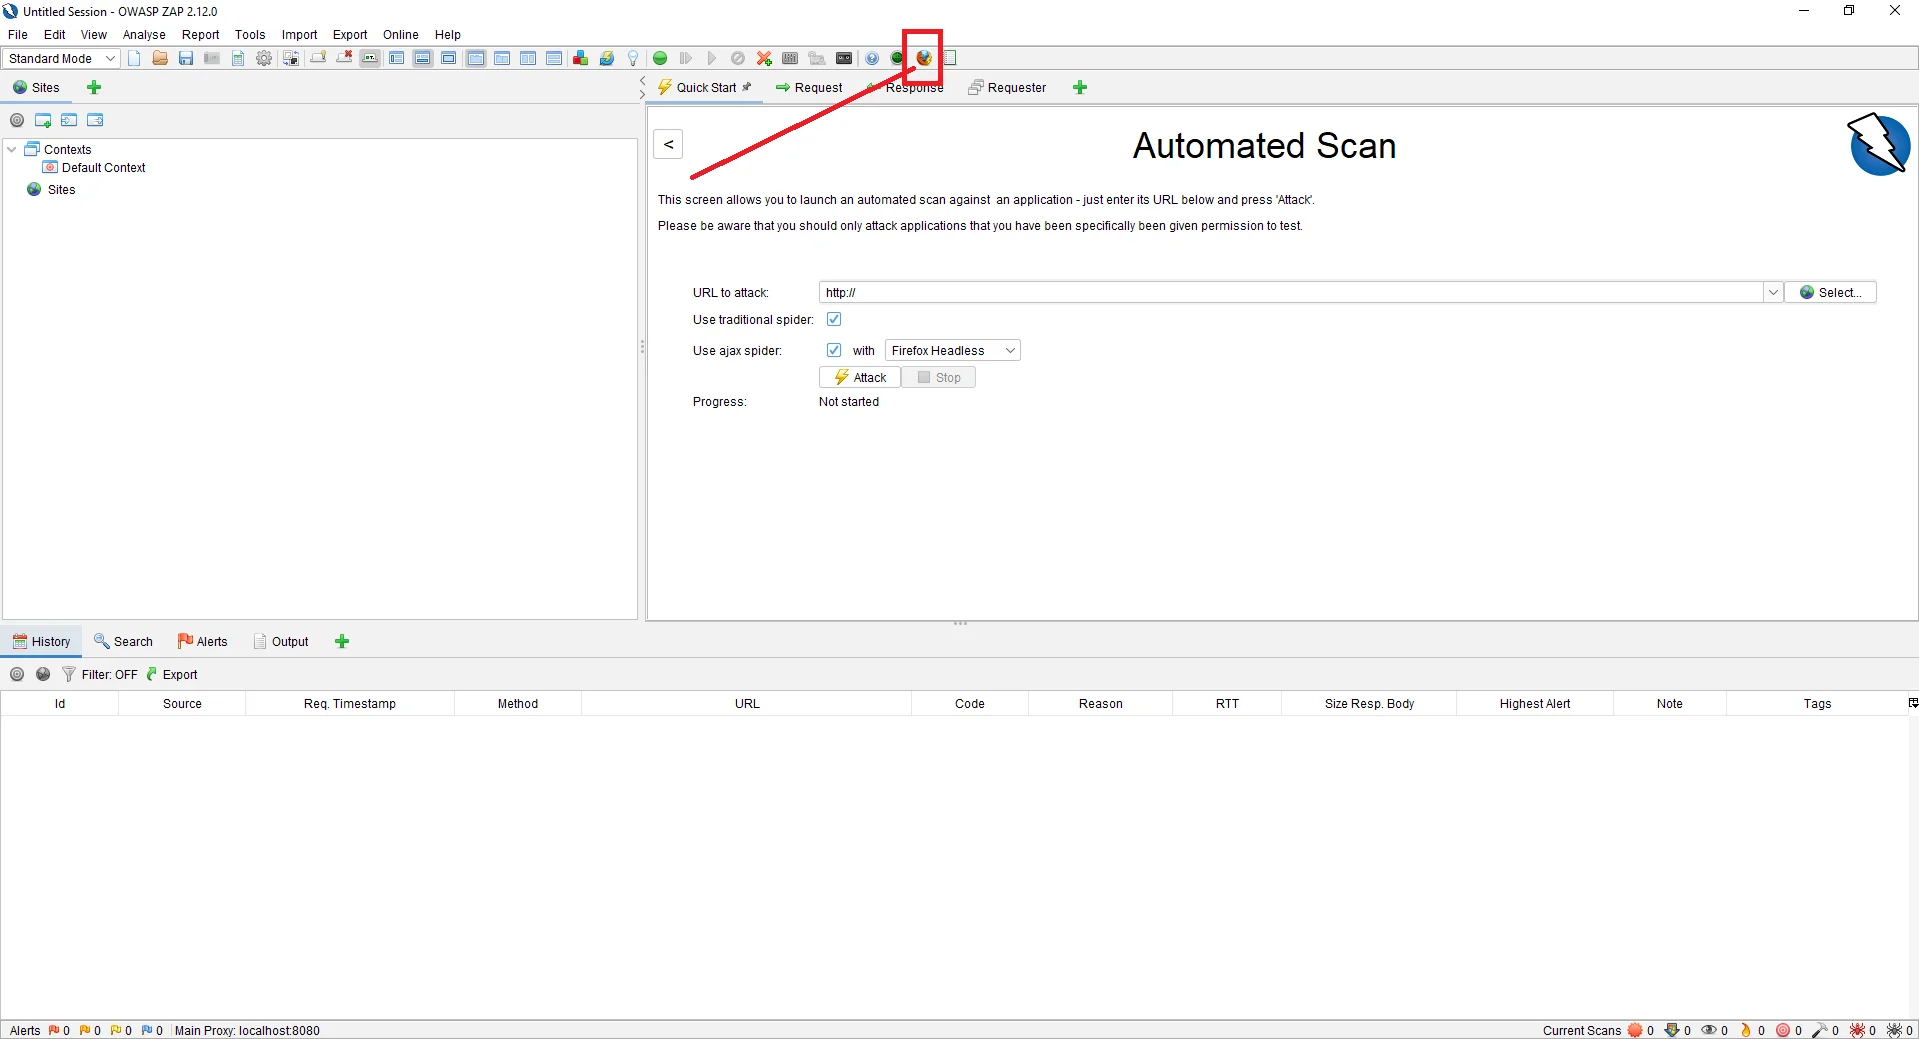
Task: Click the Firefox browser launch icon
Action: (924, 58)
